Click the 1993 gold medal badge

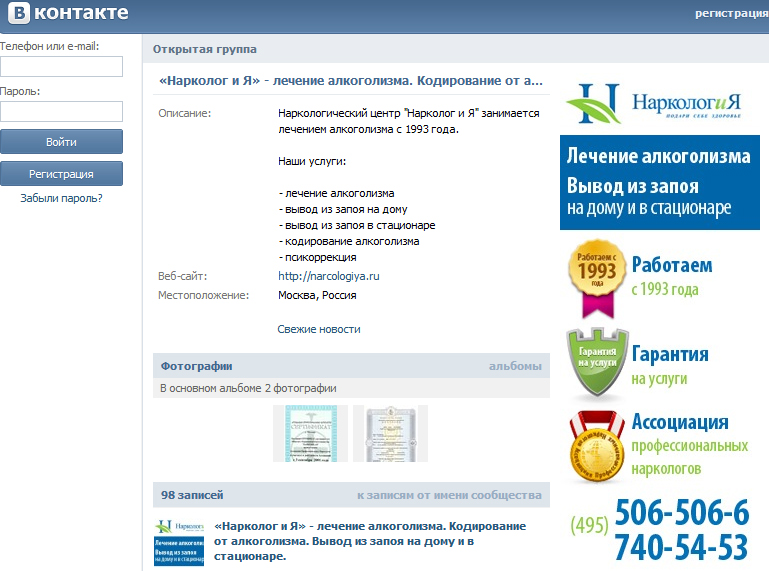click(597, 278)
